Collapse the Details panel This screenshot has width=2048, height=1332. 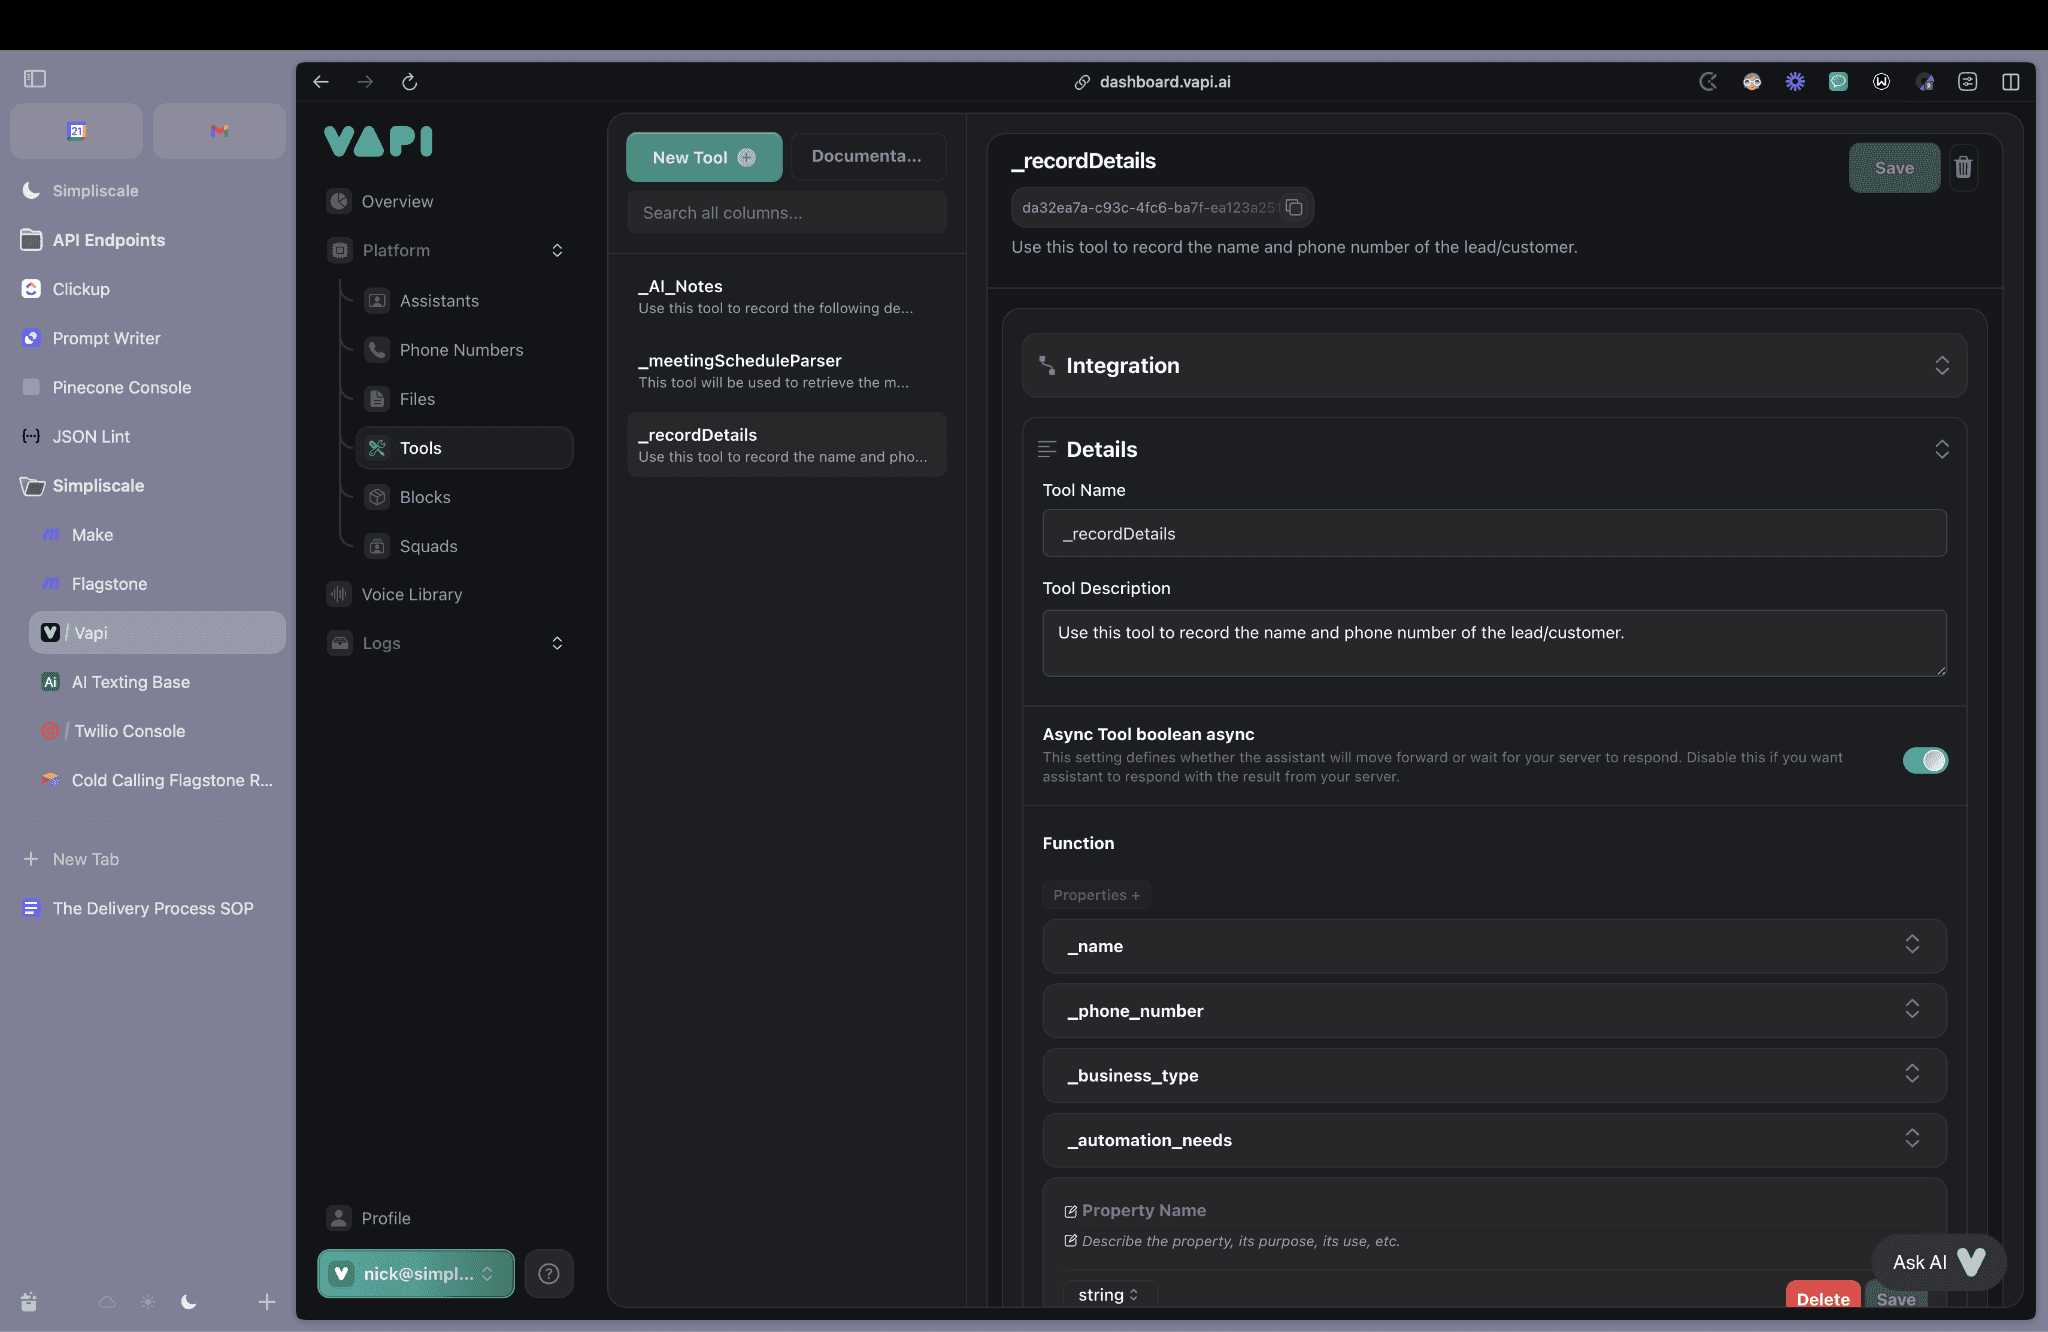point(1941,450)
